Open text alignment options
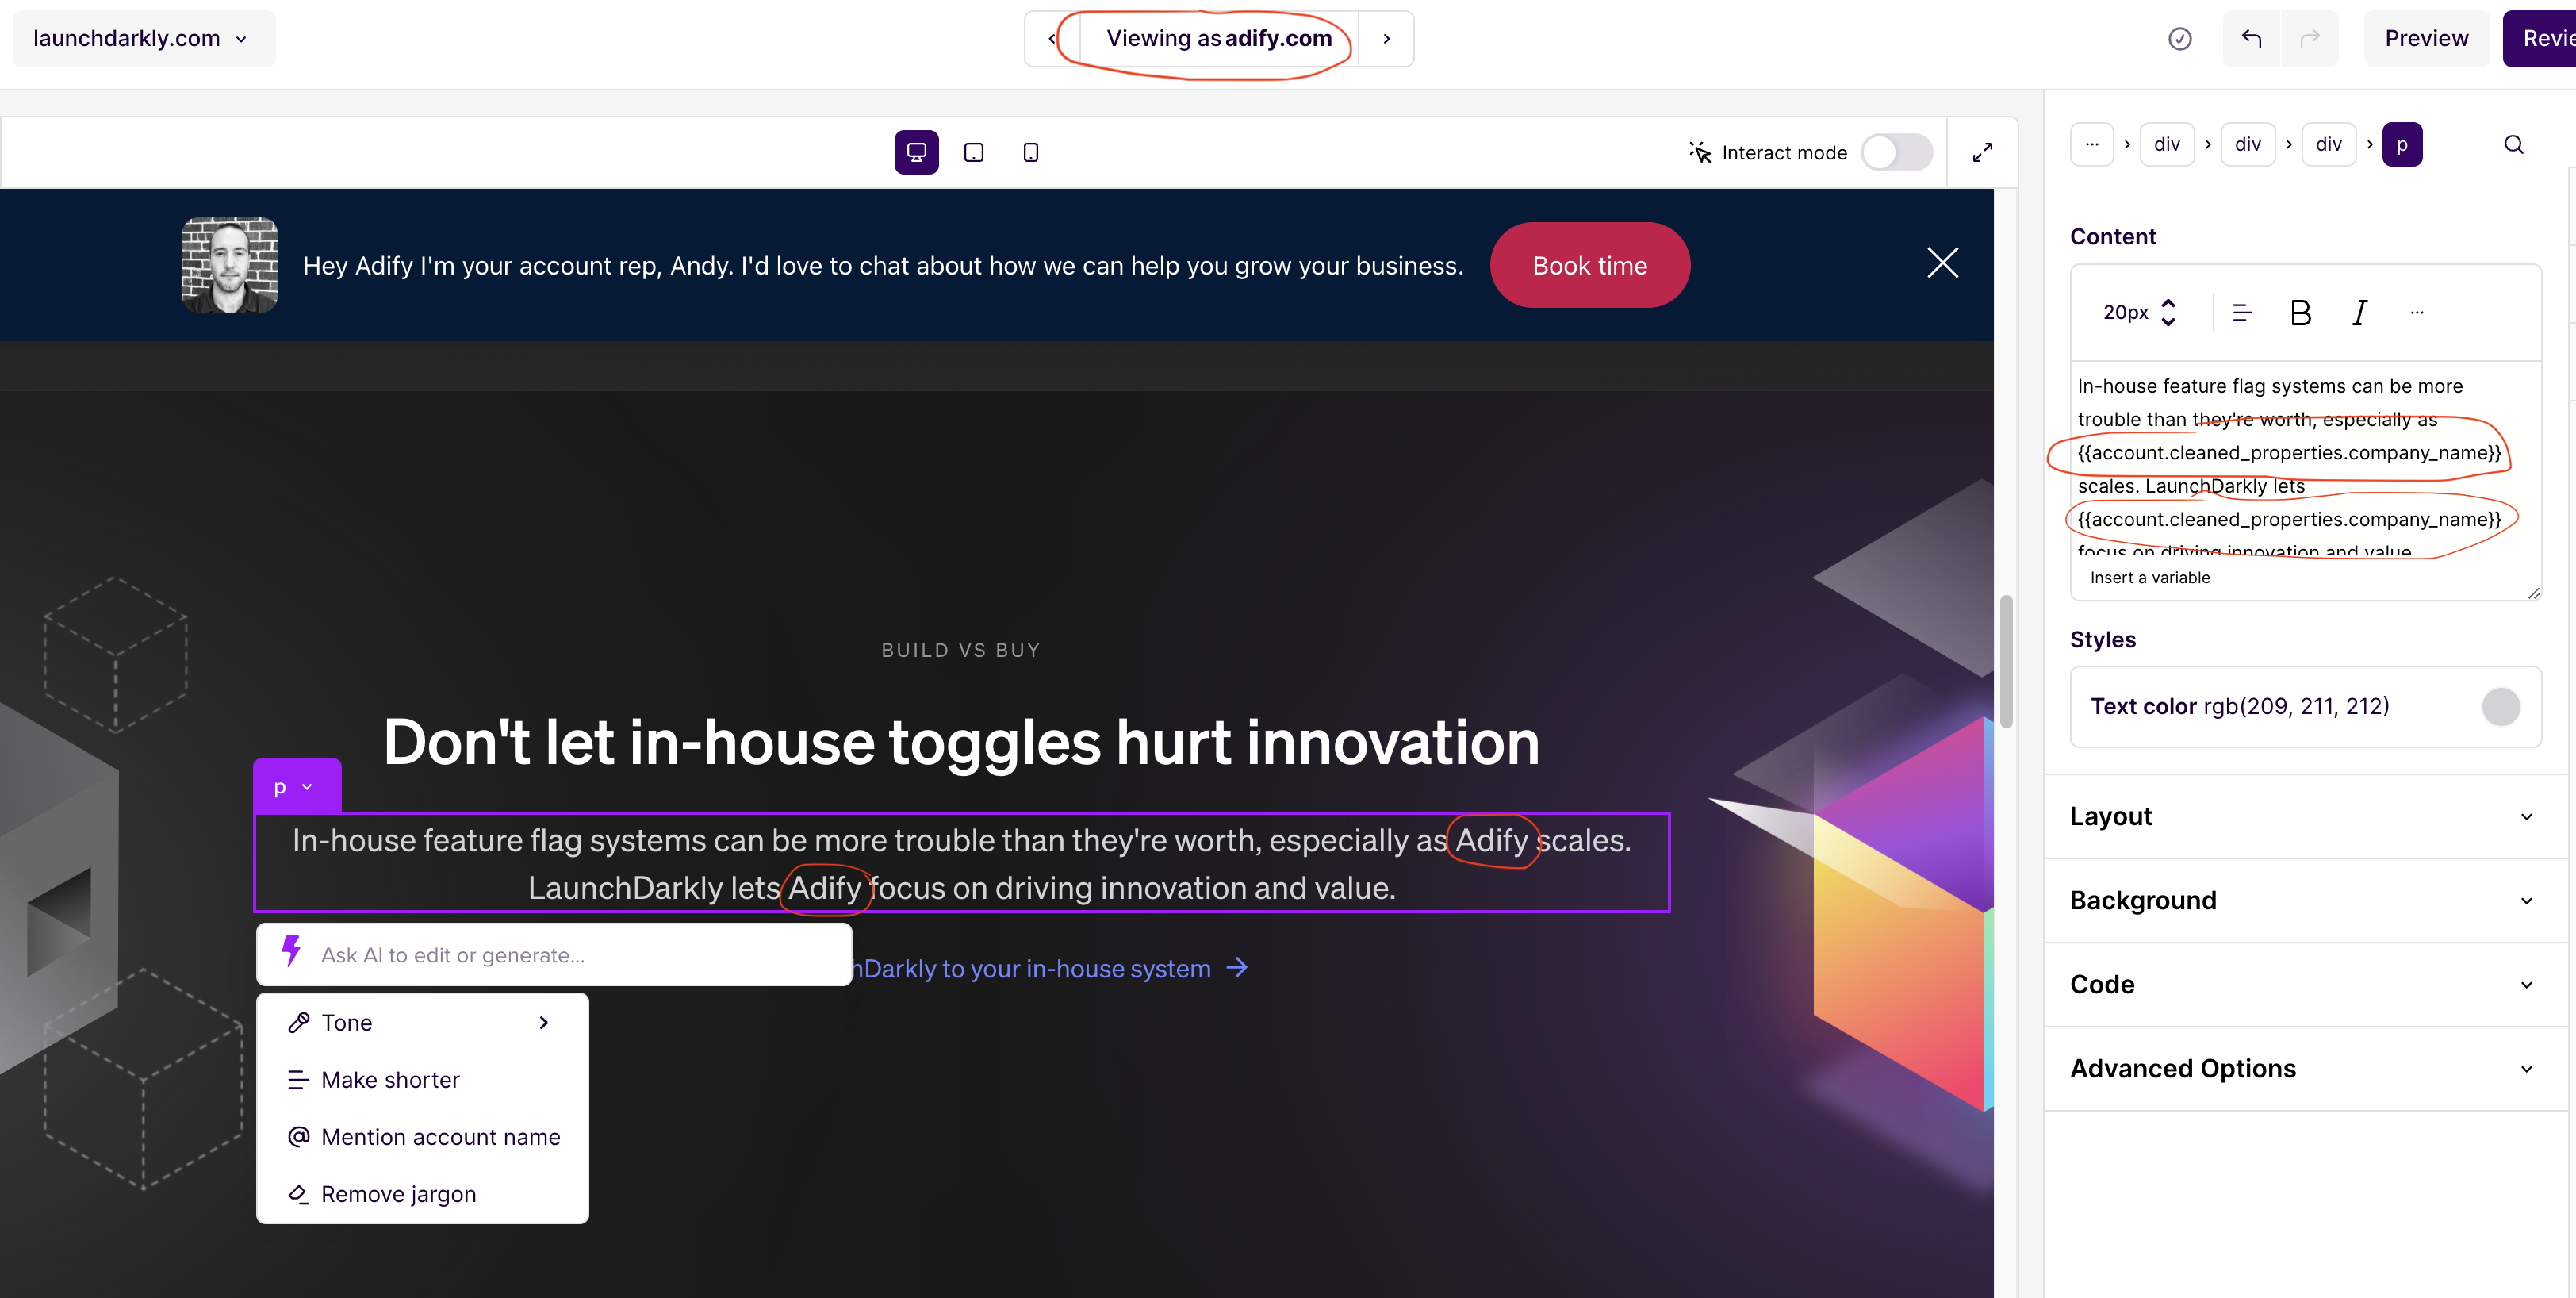 2241,313
